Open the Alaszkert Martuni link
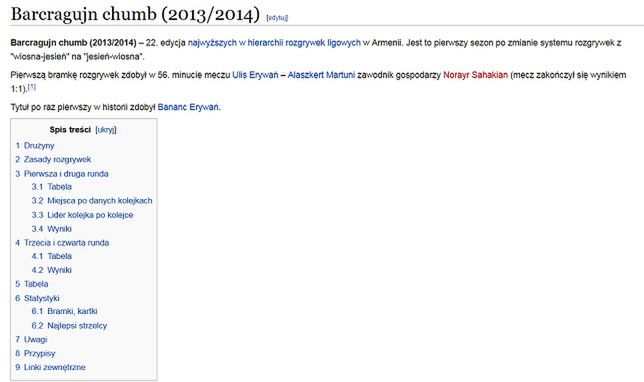Viewport: 644px width, 382px height. [x=321, y=75]
